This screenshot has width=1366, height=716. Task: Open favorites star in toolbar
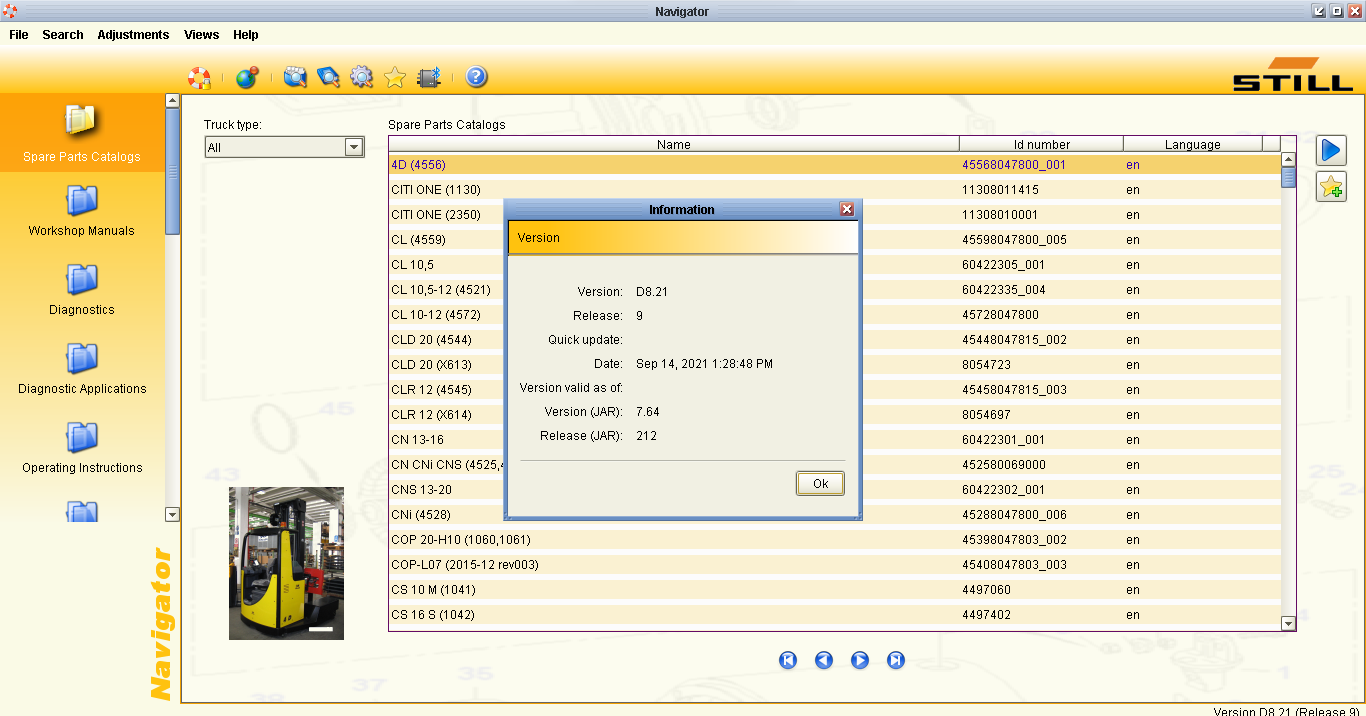click(x=395, y=77)
